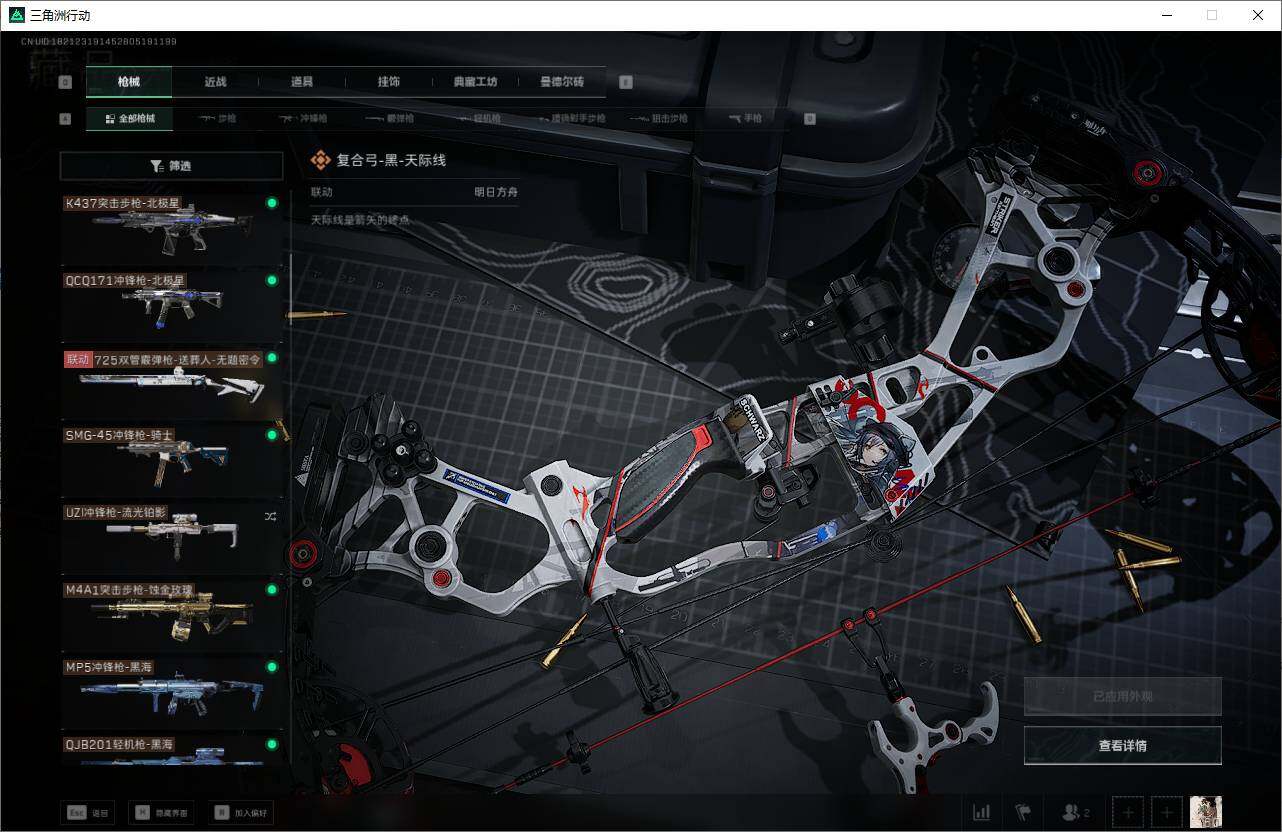Click the A key previous category indicator
Image resolution: width=1282 pixels, height=832 pixels.
(66, 119)
